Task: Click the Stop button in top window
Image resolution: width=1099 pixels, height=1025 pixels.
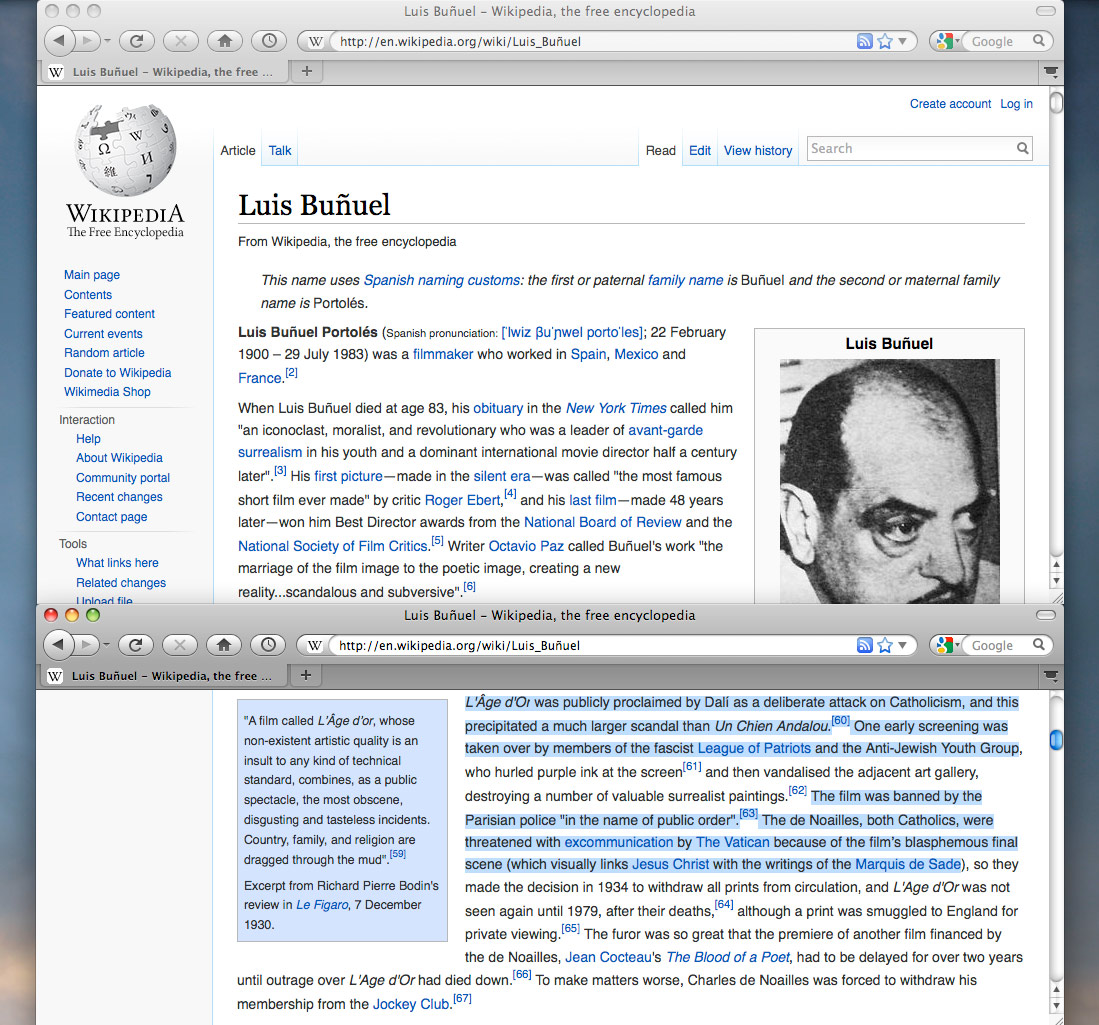Action: pos(181,41)
